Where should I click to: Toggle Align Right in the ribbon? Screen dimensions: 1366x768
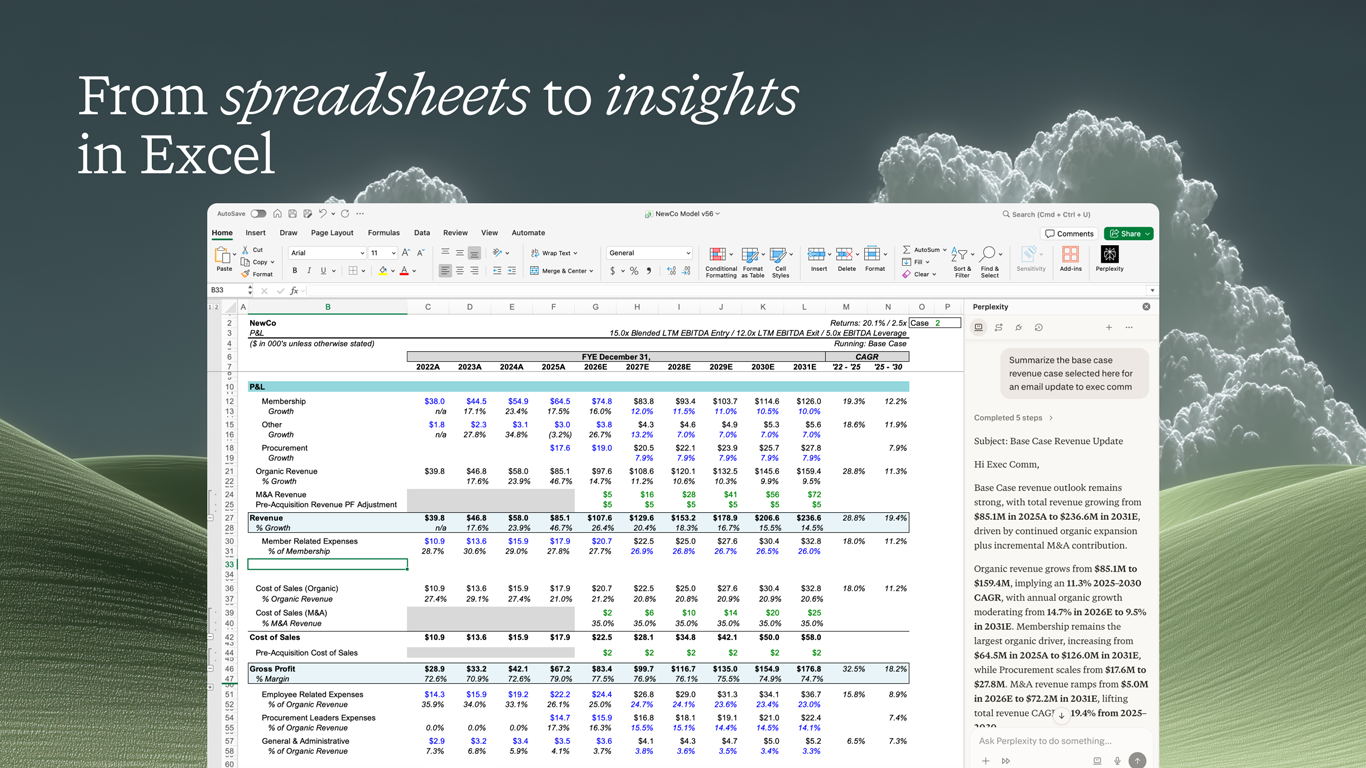coord(474,271)
